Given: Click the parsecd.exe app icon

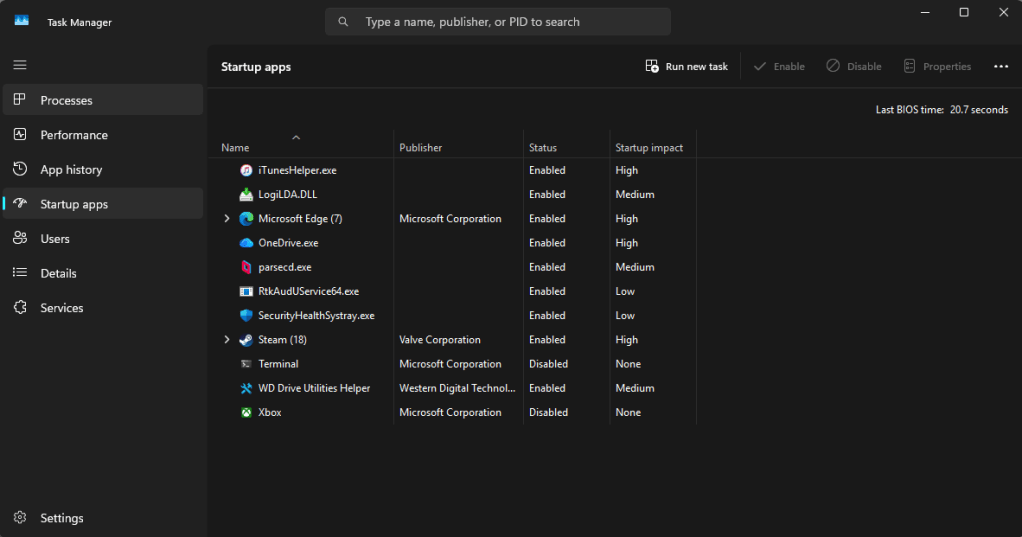Looking at the screenshot, I should pyautogui.click(x=246, y=267).
